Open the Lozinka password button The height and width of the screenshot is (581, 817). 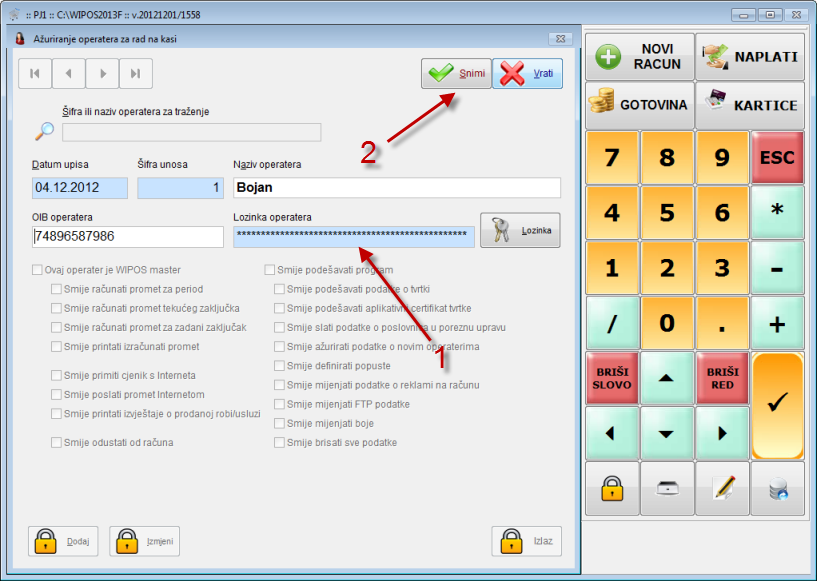(x=520, y=232)
